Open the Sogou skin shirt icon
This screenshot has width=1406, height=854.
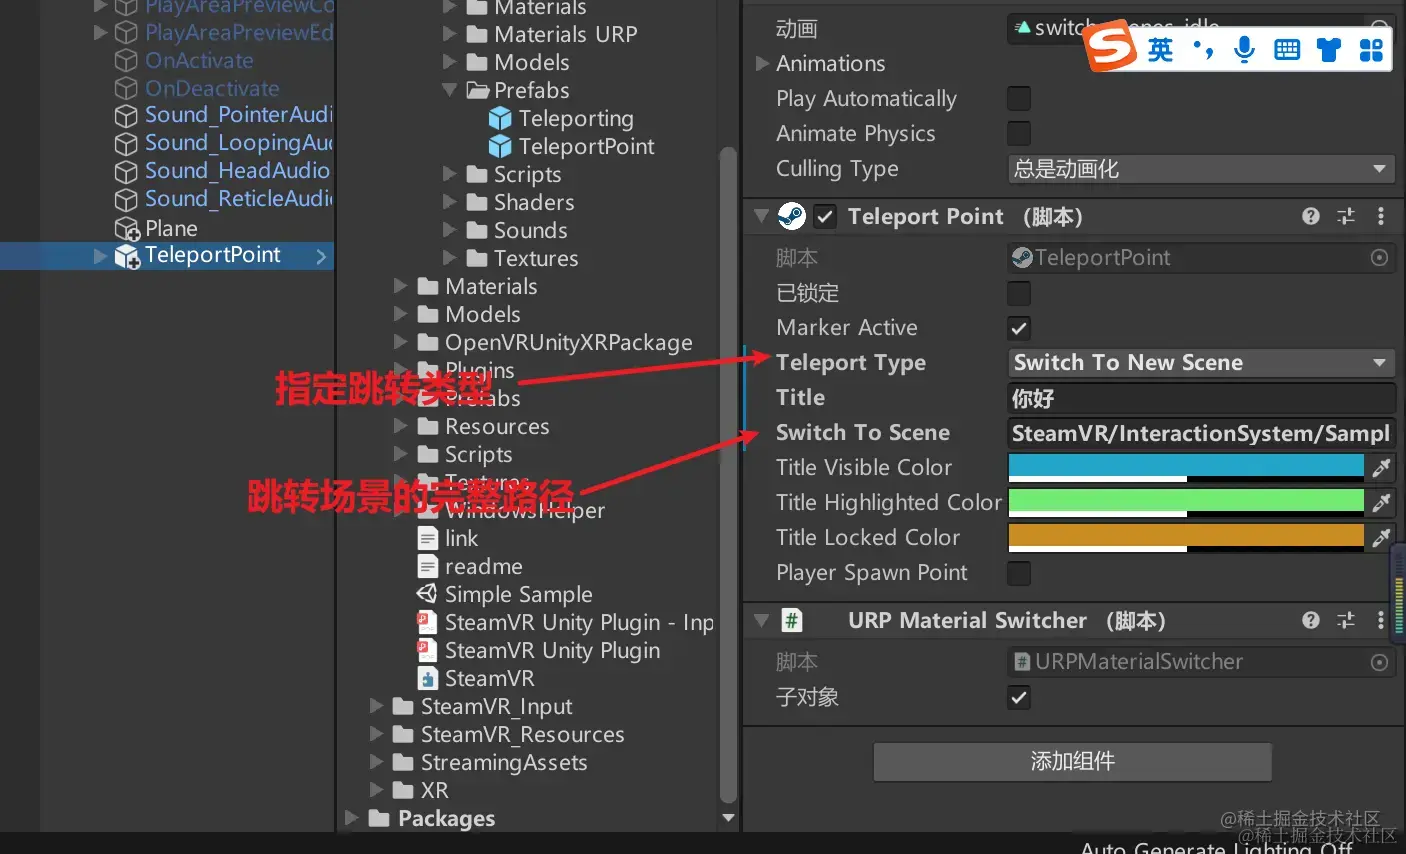(x=1328, y=49)
